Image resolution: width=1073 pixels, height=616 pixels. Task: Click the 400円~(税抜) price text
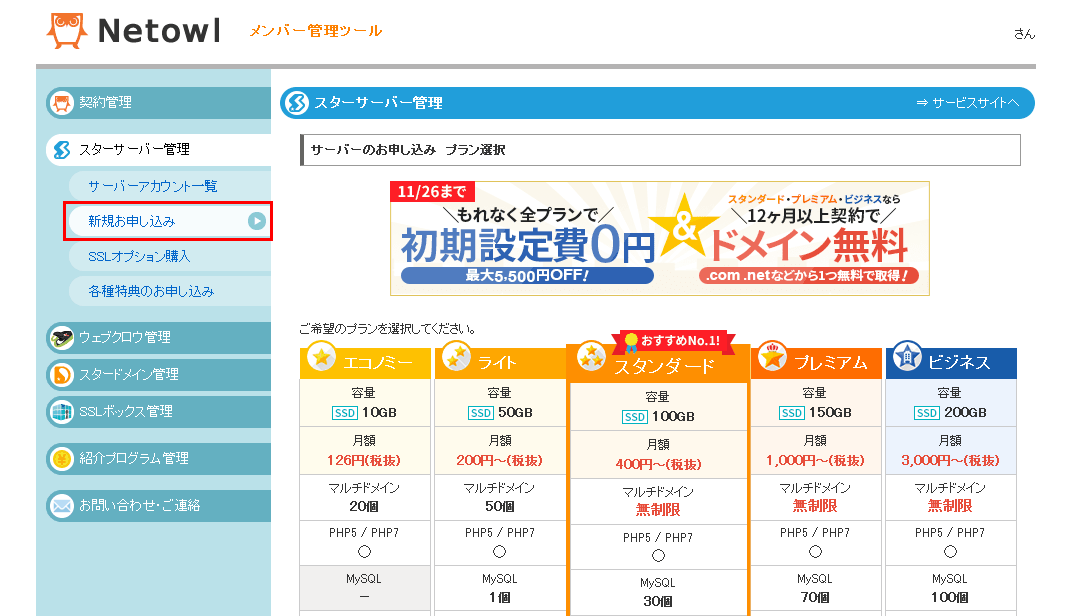(658, 465)
